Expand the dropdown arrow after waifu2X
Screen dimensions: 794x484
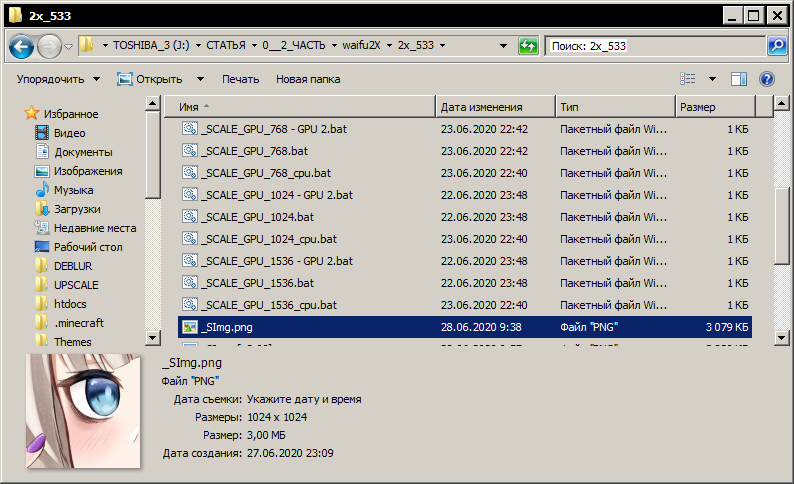click(x=389, y=46)
